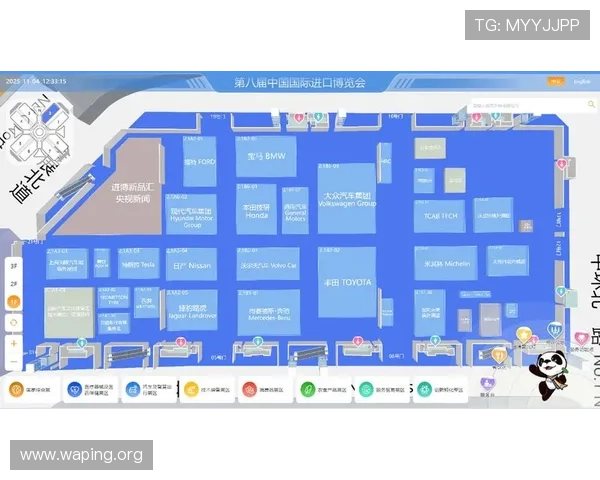Select the Toyota booth on the map
The width and height of the screenshot is (600, 480).
(x=346, y=283)
